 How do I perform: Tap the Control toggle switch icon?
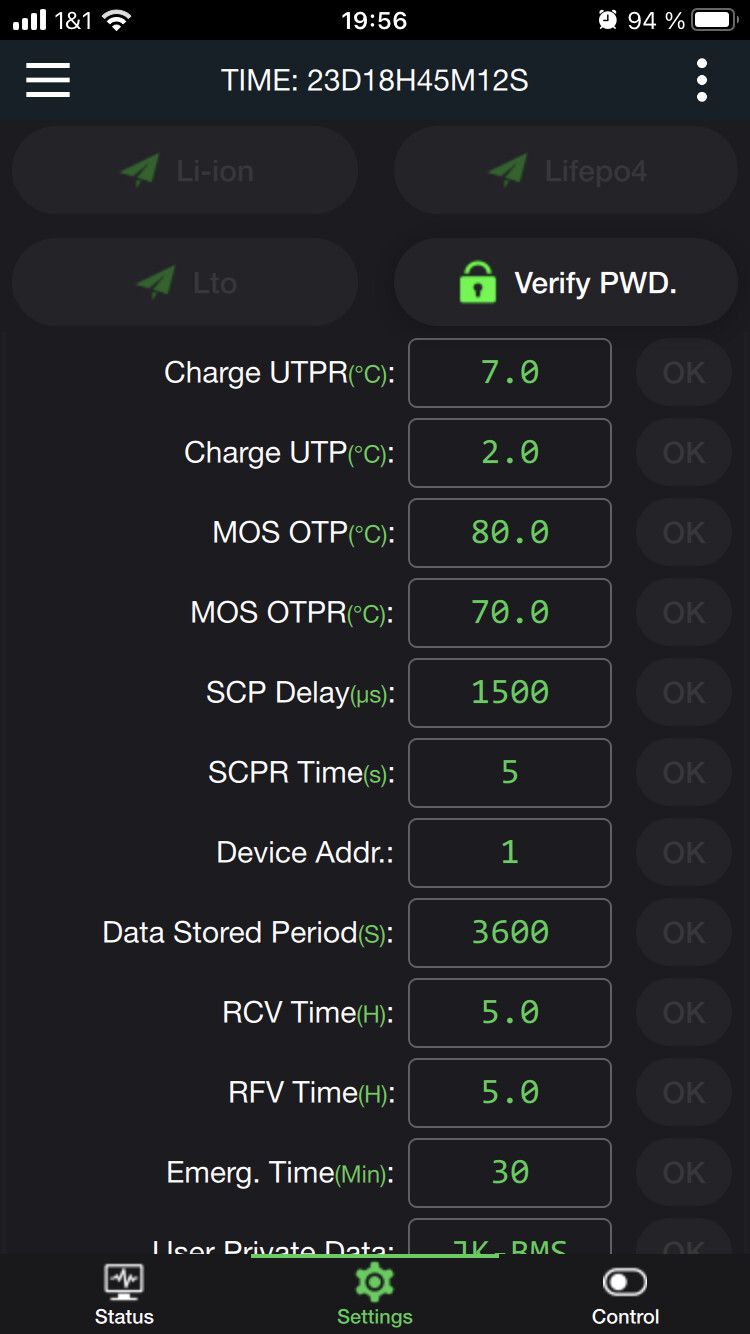(625, 1281)
